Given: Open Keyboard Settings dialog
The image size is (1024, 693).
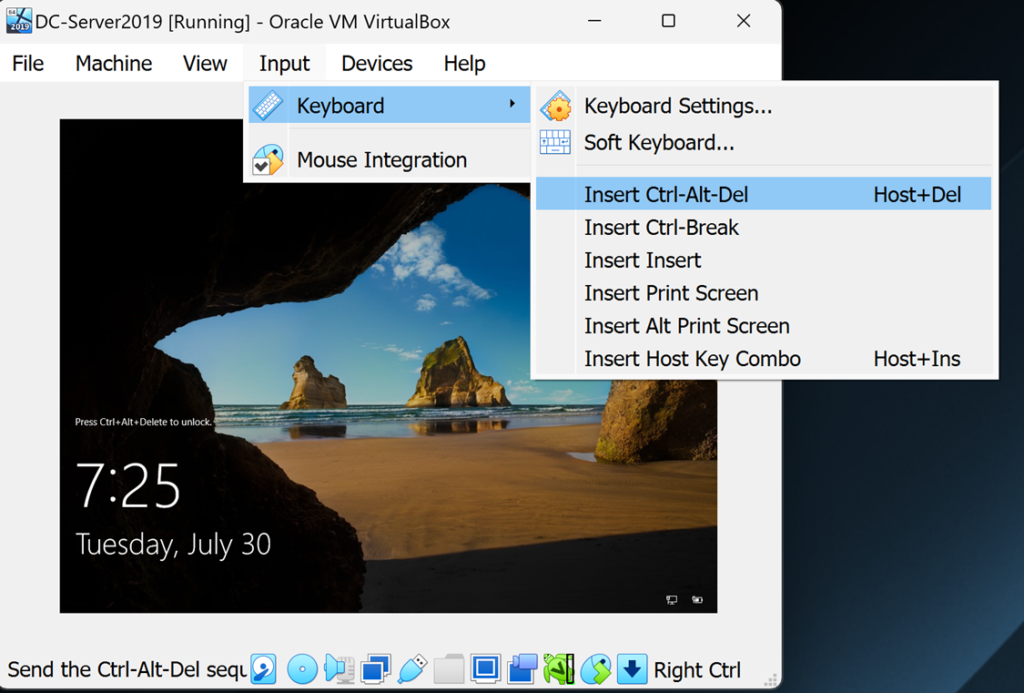Looking at the screenshot, I should tap(677, 106).
